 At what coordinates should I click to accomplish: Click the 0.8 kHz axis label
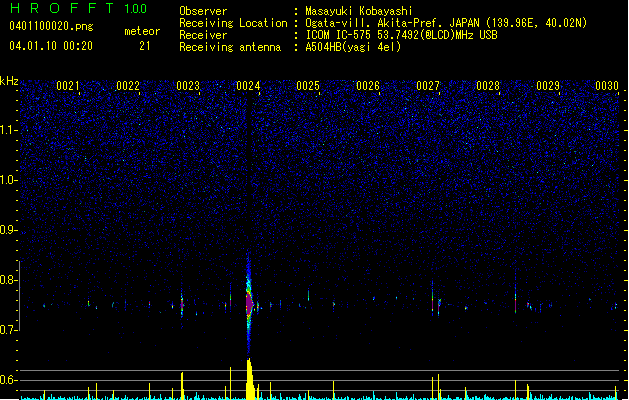click(9, 280)
